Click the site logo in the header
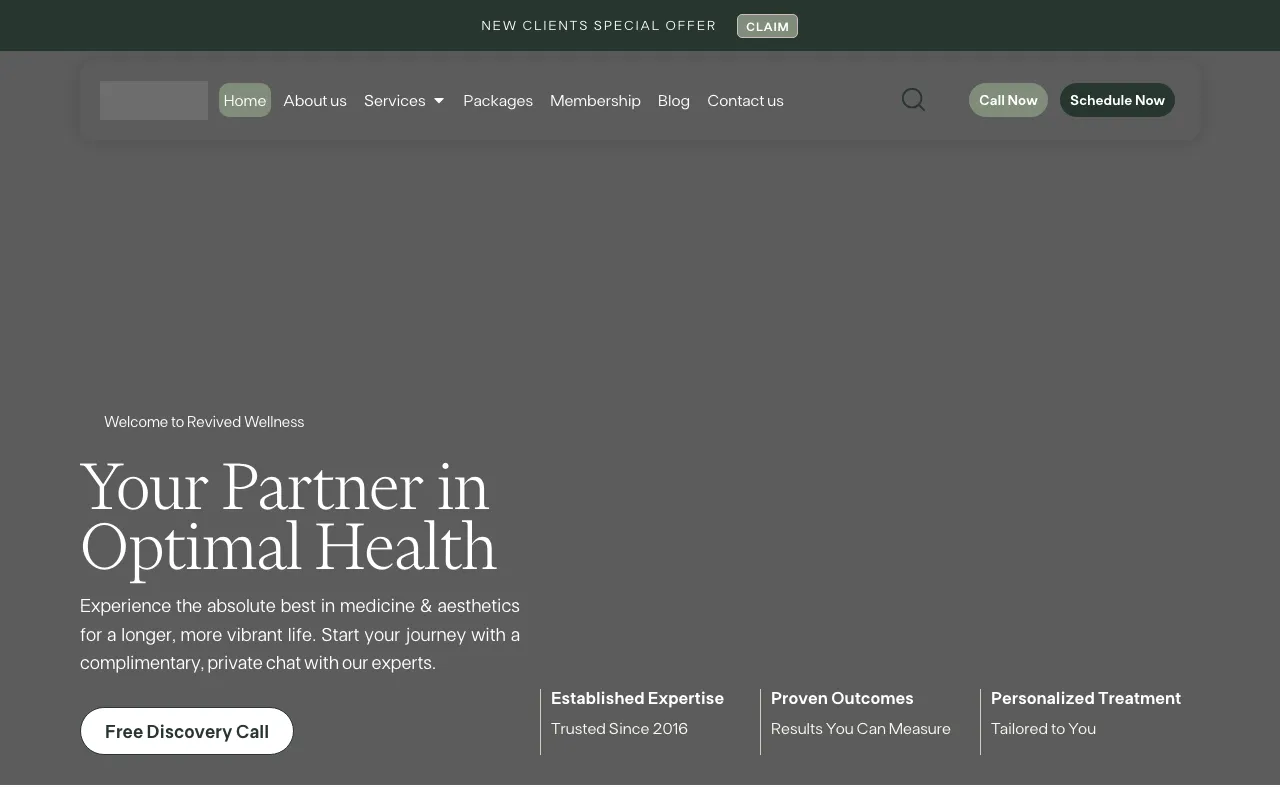This screenshot has height=800, width=1280. [153, 100]
